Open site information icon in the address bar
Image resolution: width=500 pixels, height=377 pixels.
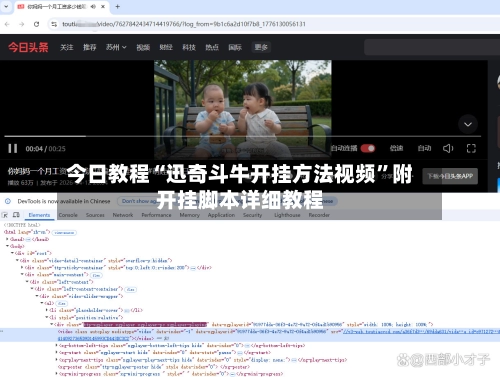click(x=54, y=24)
